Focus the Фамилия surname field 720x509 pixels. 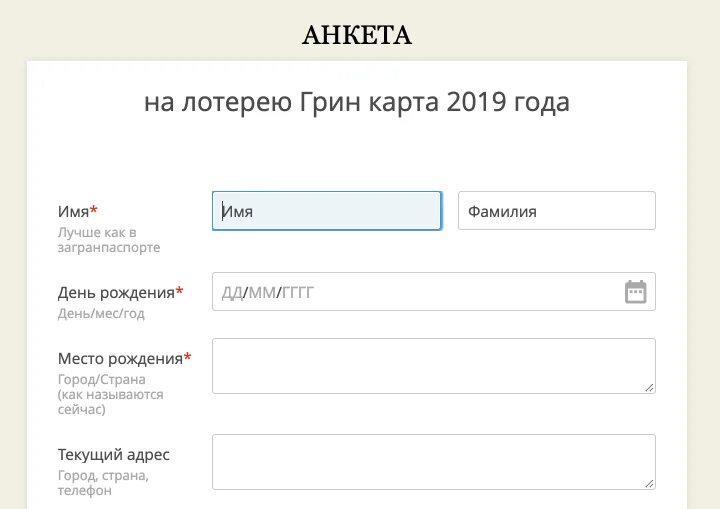(x=556, y=211)
